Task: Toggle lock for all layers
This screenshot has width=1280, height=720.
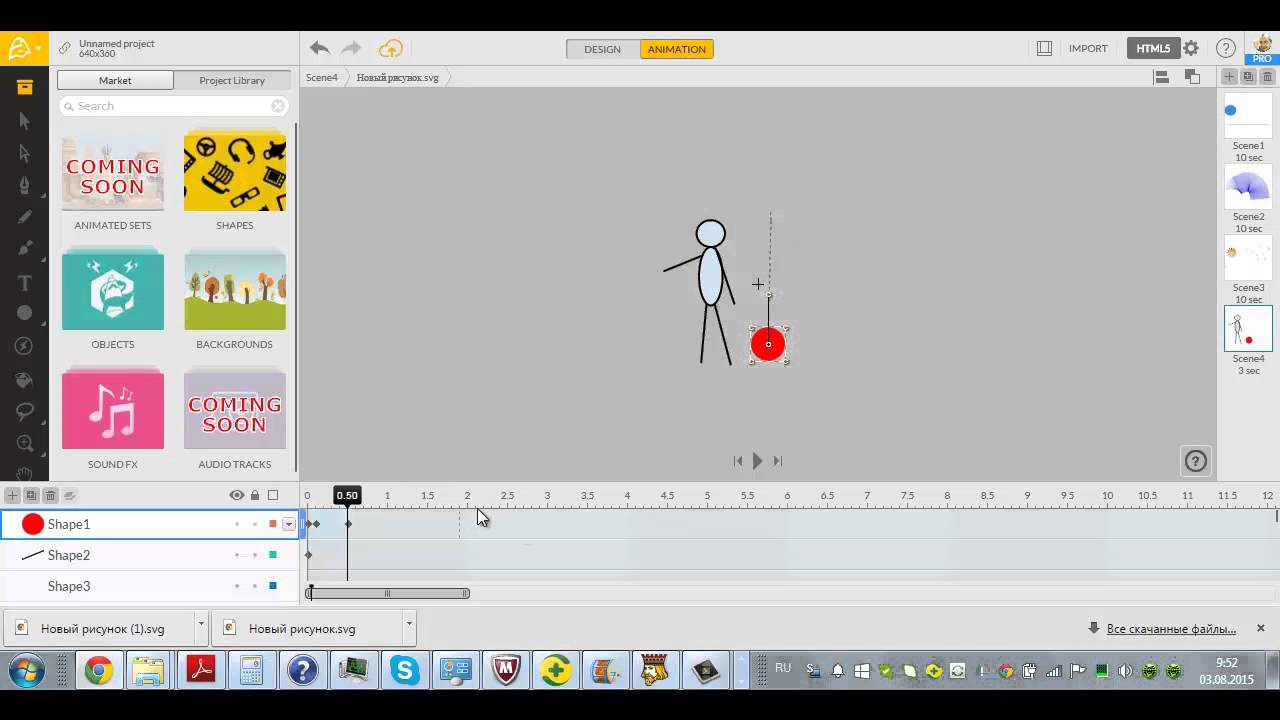Action: tap(255, 495)
